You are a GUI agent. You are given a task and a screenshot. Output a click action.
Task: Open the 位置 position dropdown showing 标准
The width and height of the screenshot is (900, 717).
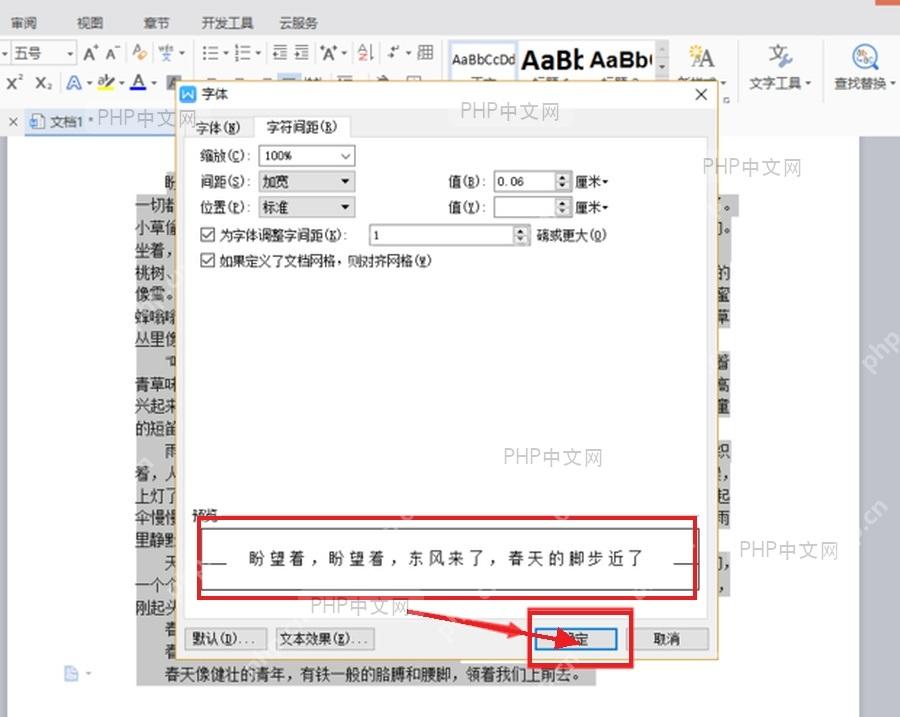coord(307,207)
